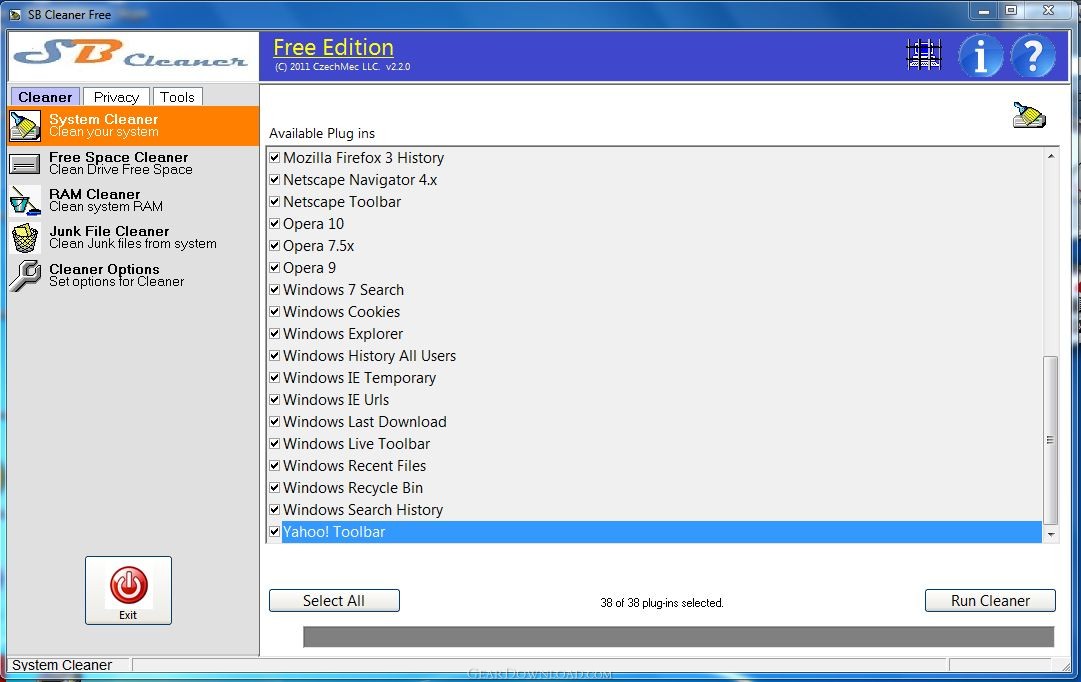Click the System Cleaner status bar text
This screenshot has height=682, width=1081.
tap(62, 665)
